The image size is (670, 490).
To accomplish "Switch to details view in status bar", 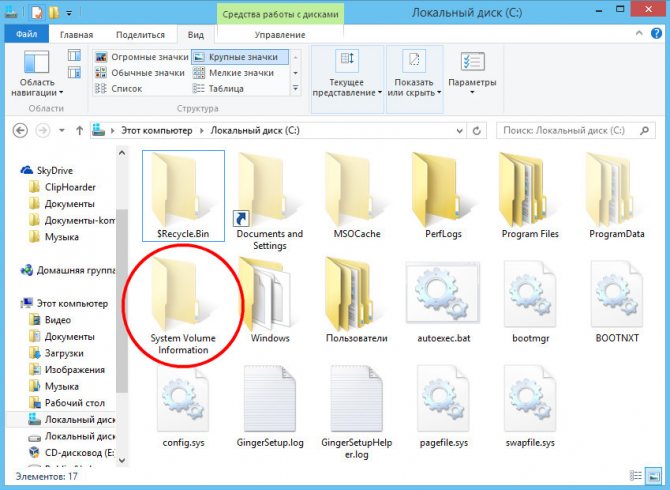I will (636, 475).
